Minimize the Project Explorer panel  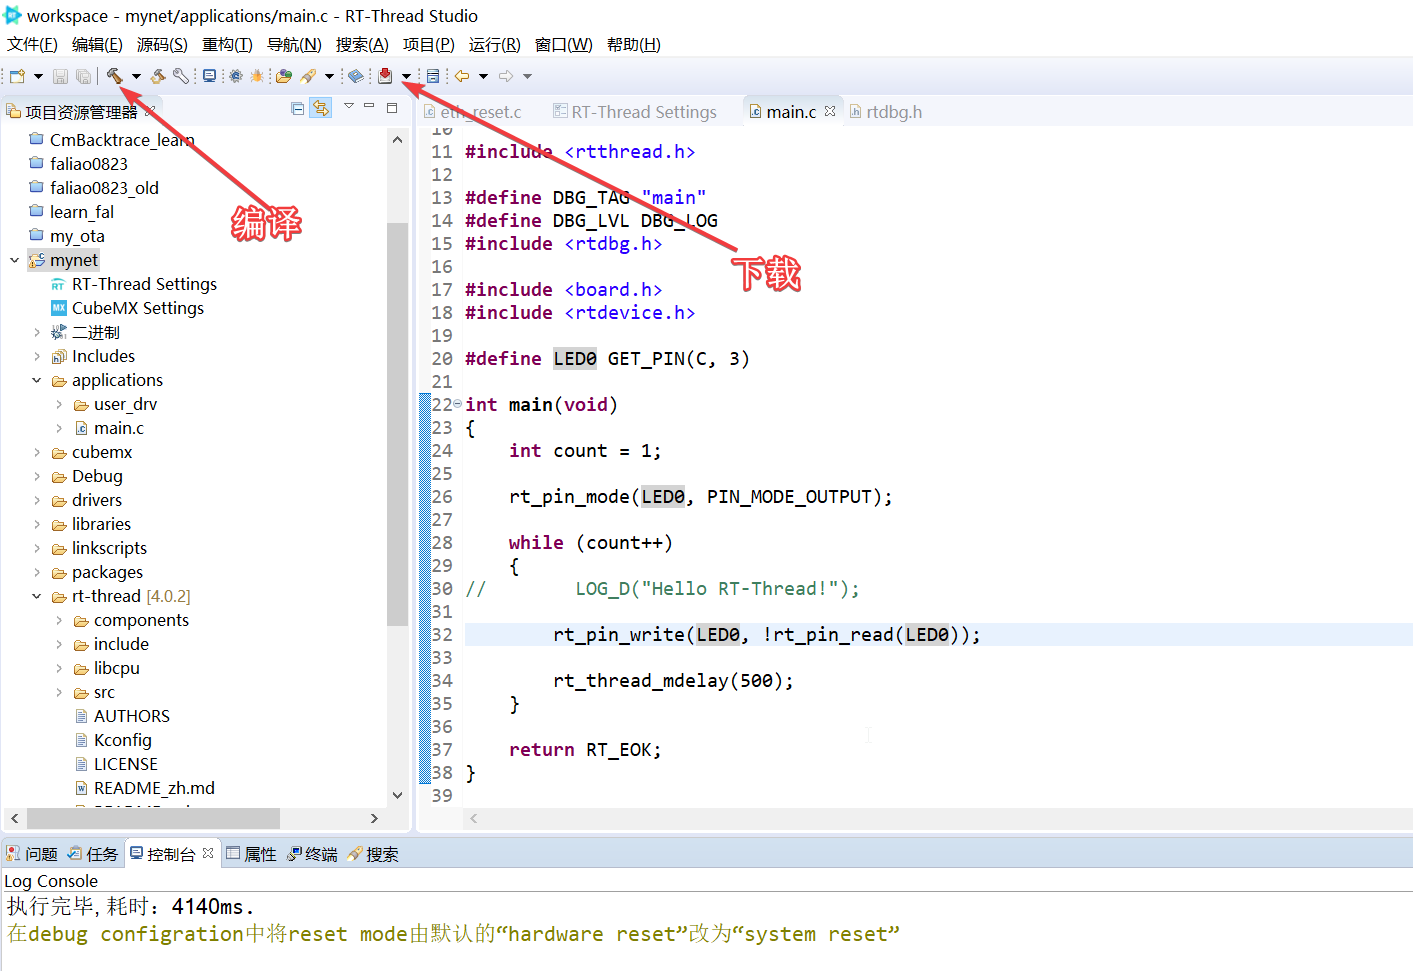click(369, 105)
